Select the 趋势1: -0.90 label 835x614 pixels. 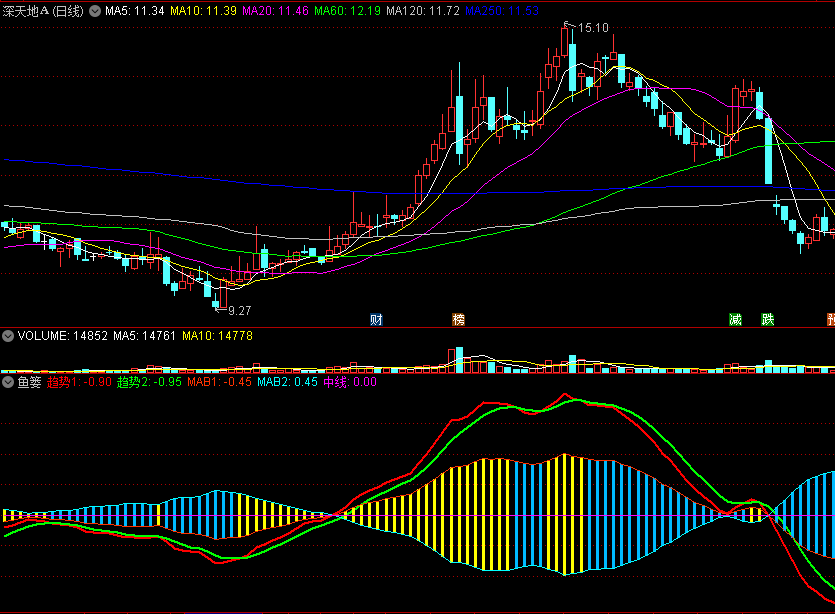tap(79, 382)
